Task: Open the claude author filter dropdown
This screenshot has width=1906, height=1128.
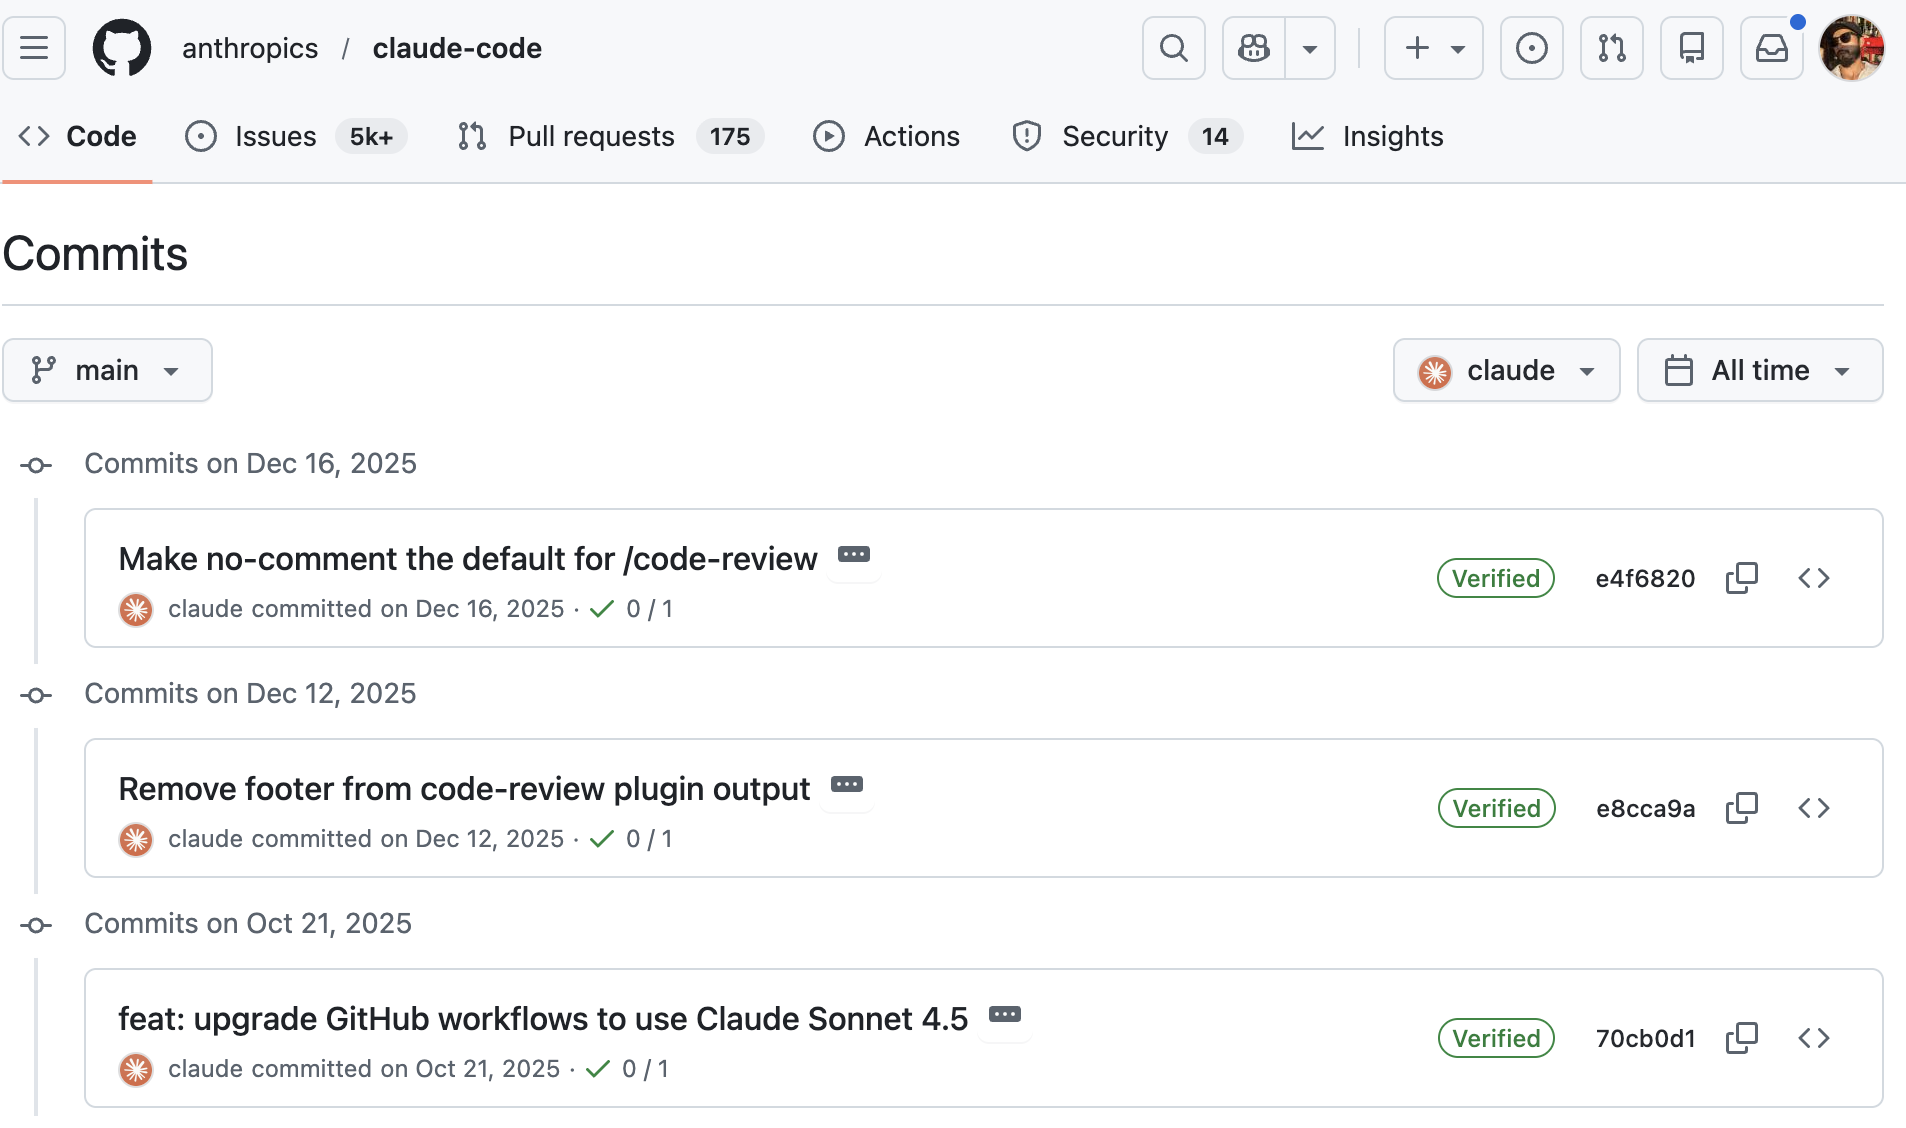Action: tap(1506, 370)
